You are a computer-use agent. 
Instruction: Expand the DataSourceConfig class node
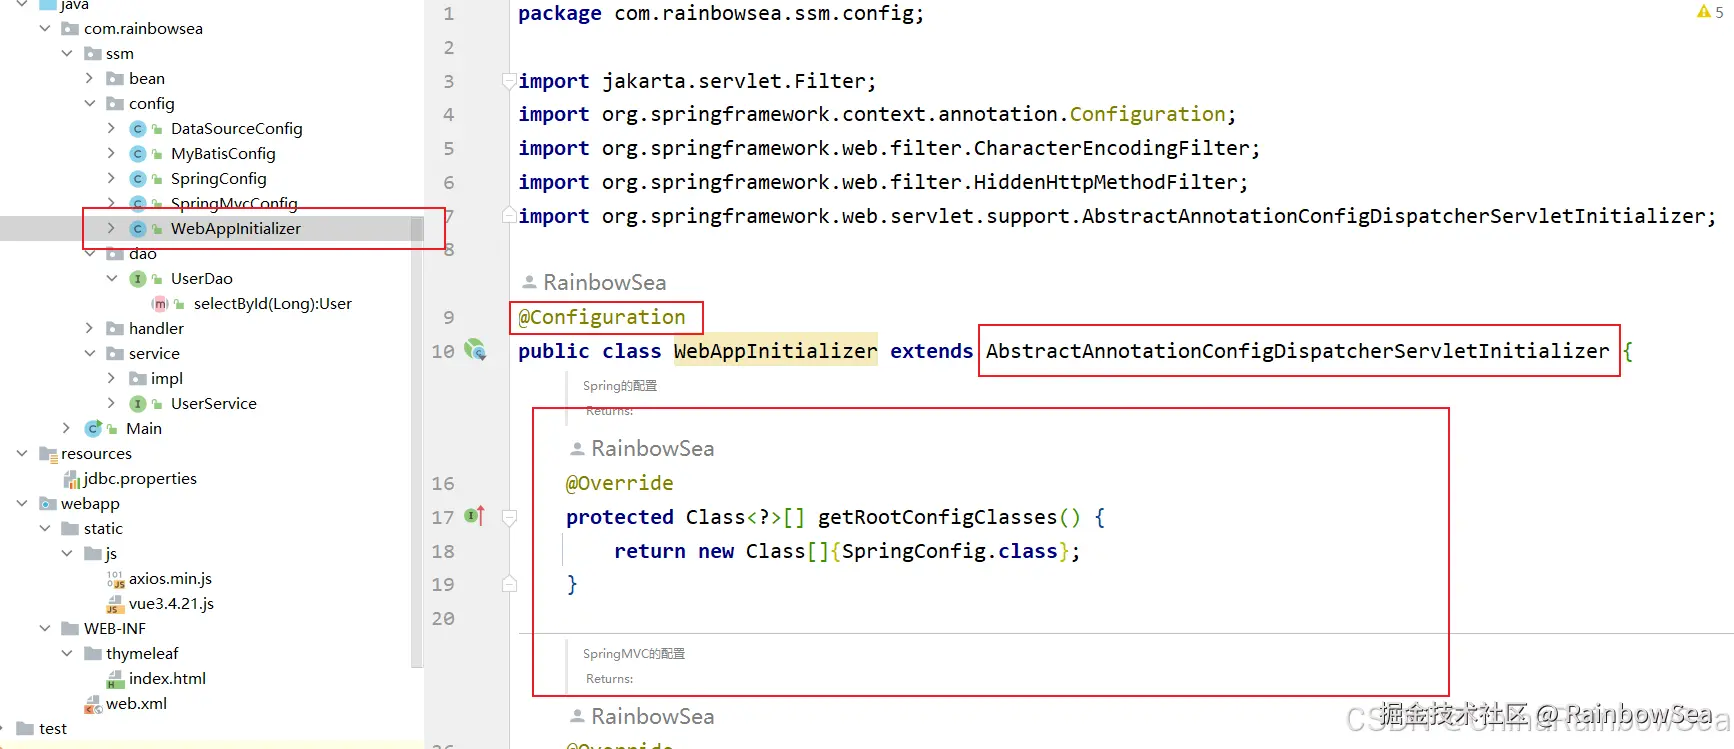(x=111, y=128)
